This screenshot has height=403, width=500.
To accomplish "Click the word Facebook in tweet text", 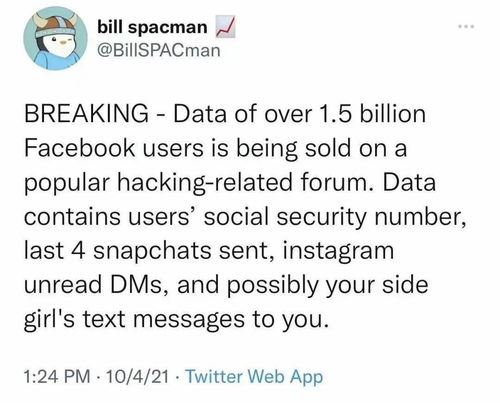I will click(x=79, y=148).
